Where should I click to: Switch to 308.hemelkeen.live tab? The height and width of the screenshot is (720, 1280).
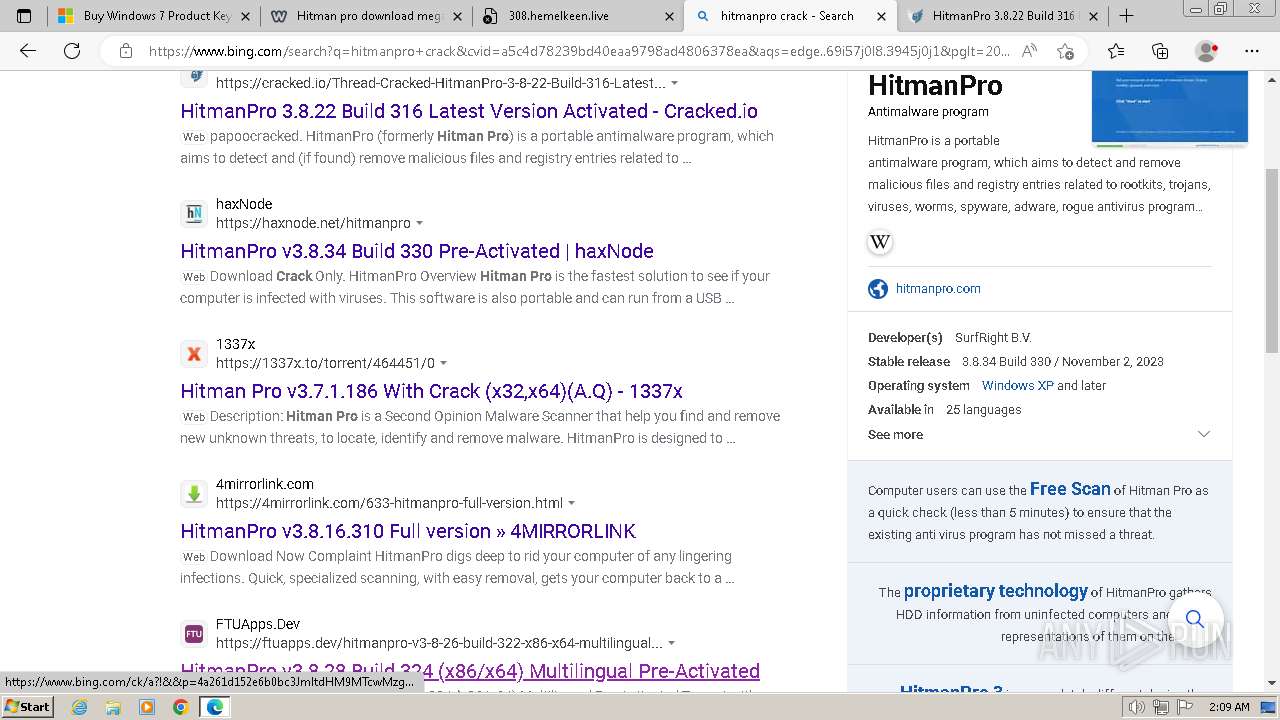(x=577, y=16)
